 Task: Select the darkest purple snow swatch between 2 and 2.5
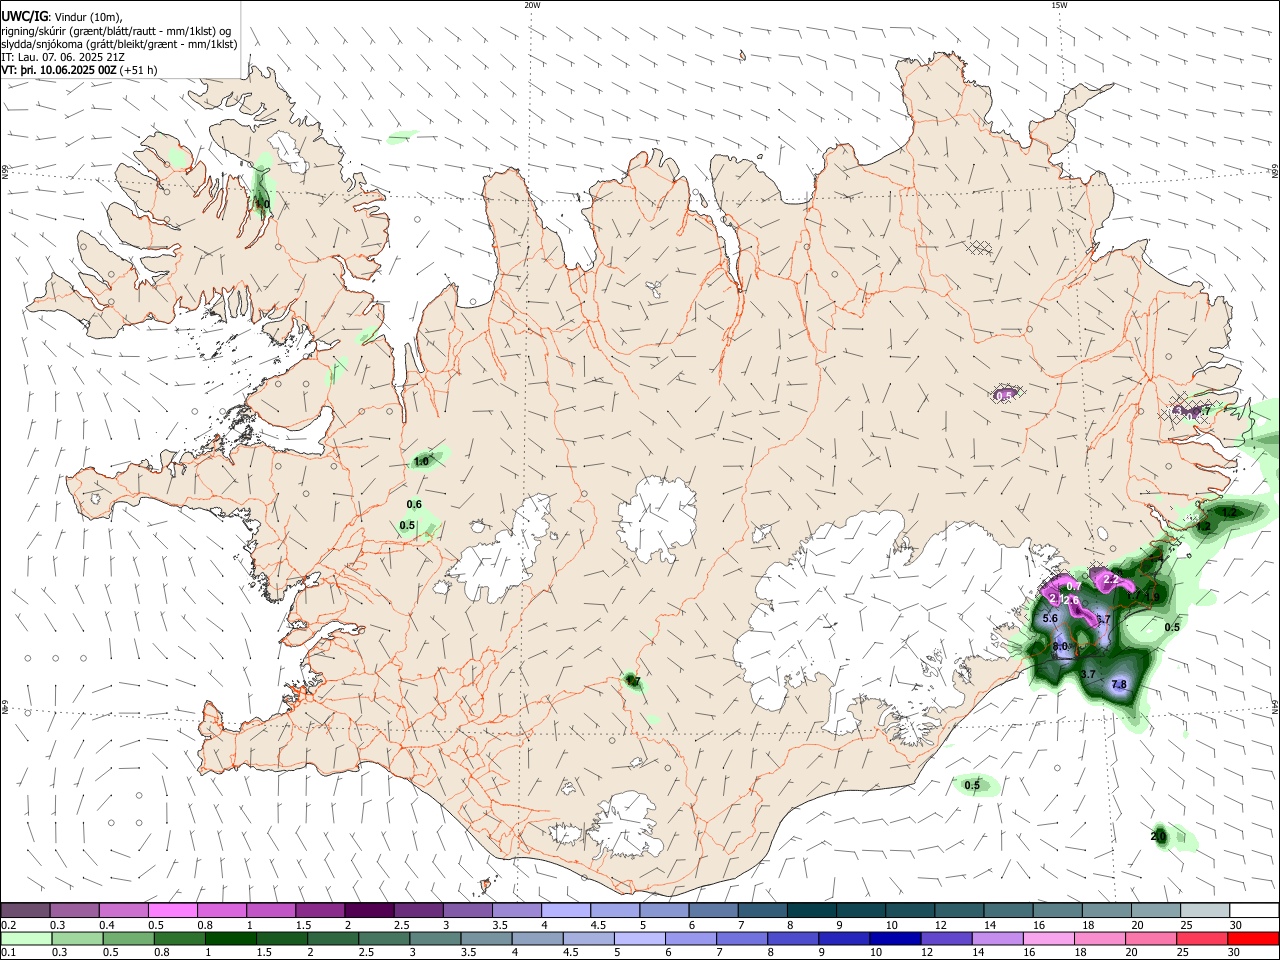coord(368,910)
